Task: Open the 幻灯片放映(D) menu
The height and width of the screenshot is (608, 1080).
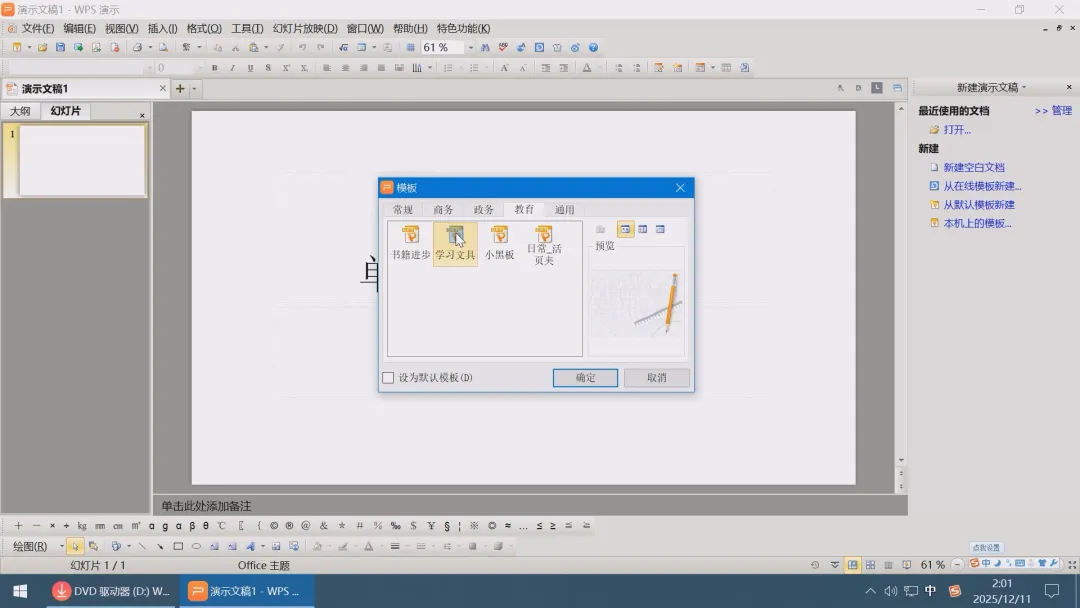Action: (x=305, y=28)
